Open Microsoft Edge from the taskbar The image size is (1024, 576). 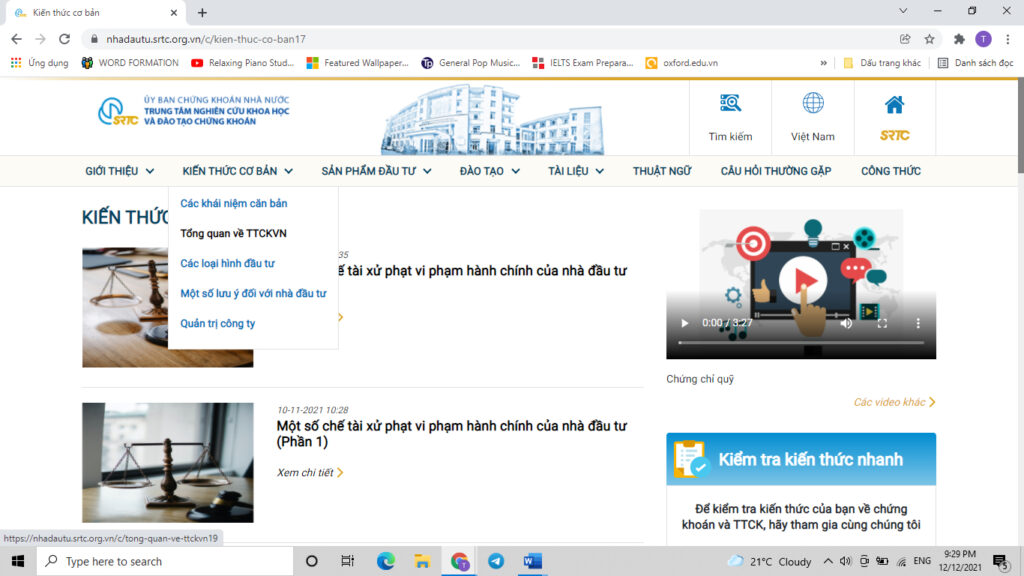click(385, 561)
